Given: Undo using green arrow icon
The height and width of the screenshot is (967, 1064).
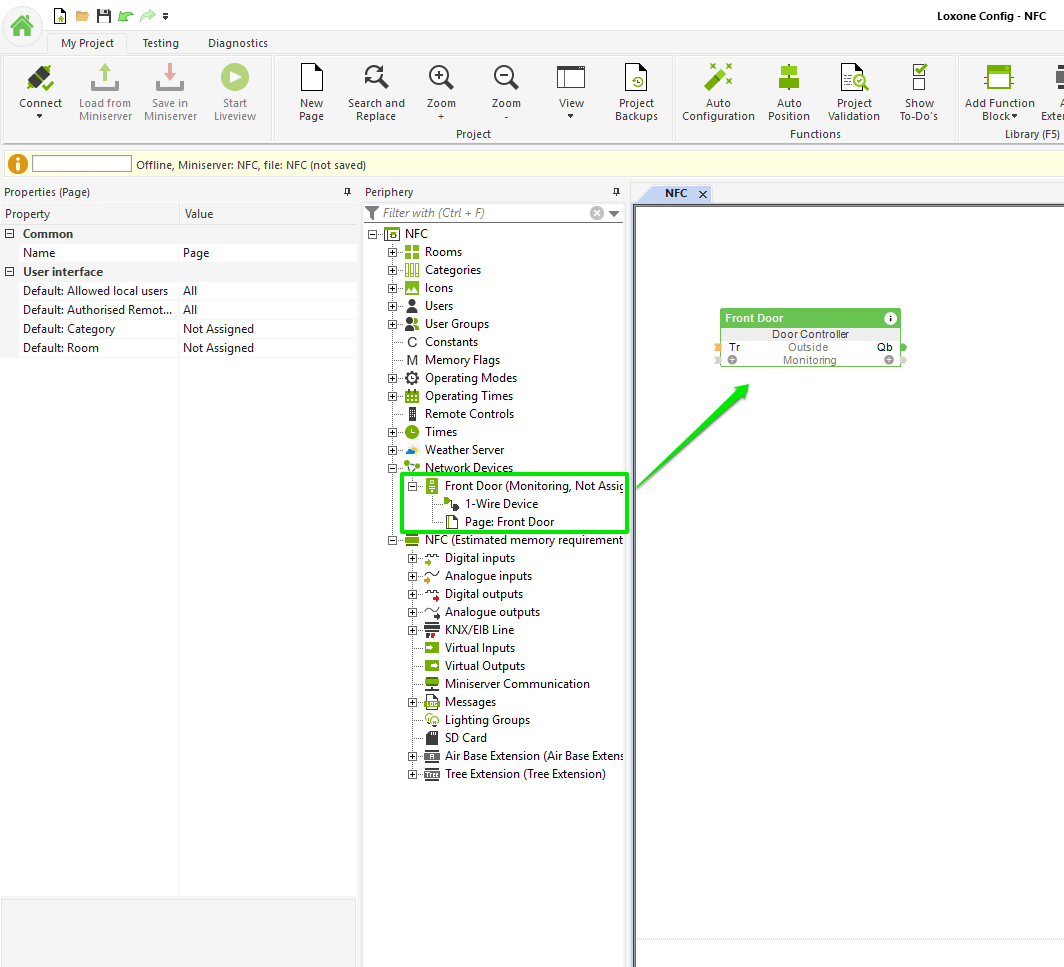Looking at the screenshot, I should pos(126,16).
